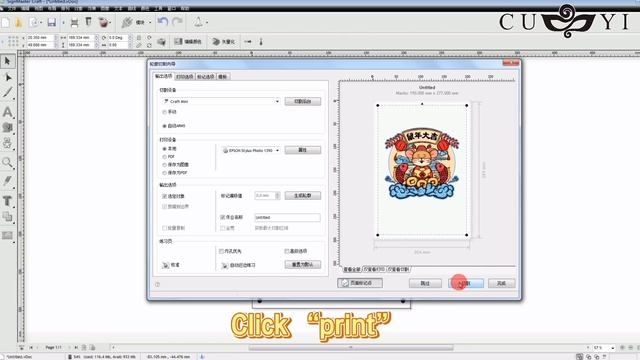The height and width of the screenshot is (360, 640).
Task: Open the dropdown arrow beside red cup icon
Action: tap(111, 22)
